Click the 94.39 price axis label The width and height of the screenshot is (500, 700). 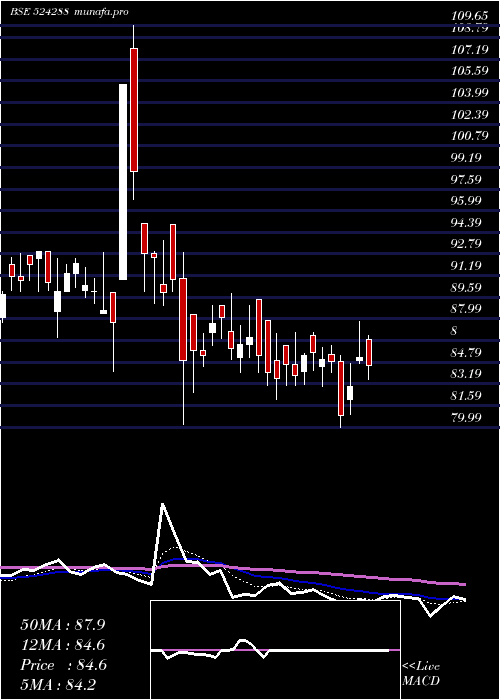[x=467, y=222]
